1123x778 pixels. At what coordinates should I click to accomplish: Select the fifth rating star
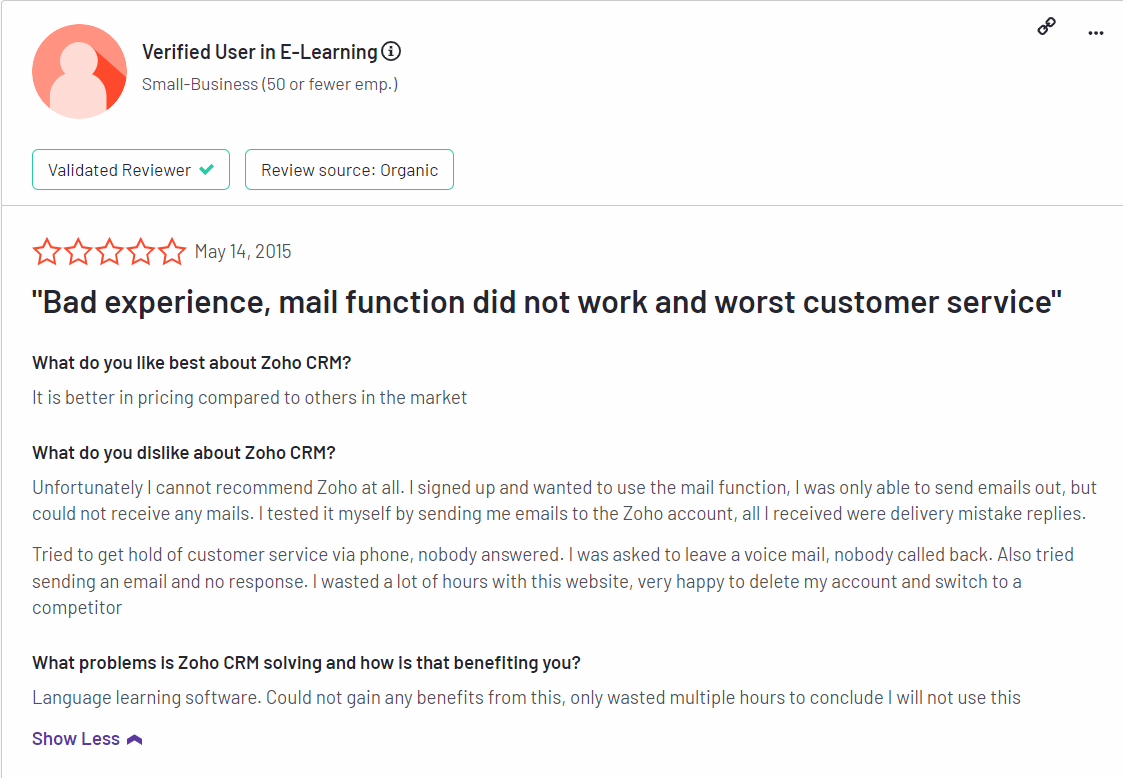172,251
